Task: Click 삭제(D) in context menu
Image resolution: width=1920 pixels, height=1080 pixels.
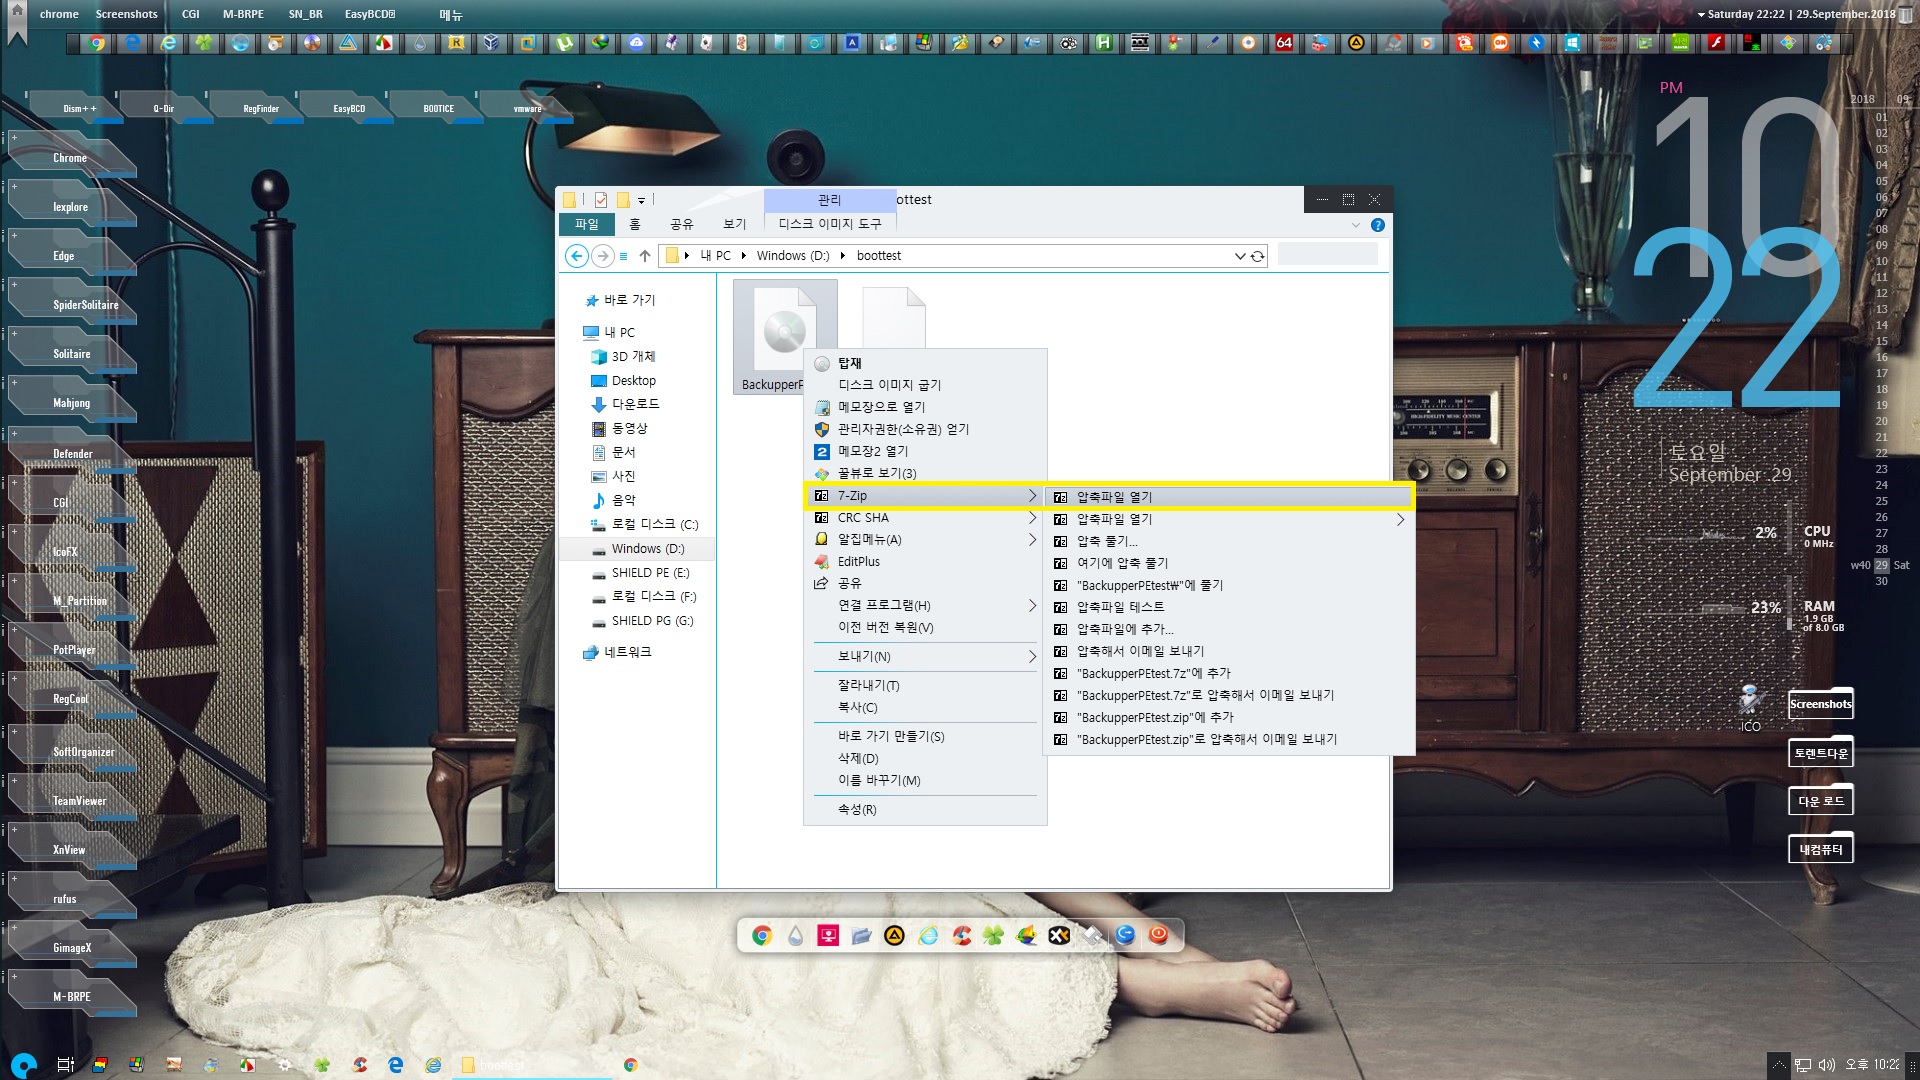Action: pyautogui.click(x=925, y=758)
